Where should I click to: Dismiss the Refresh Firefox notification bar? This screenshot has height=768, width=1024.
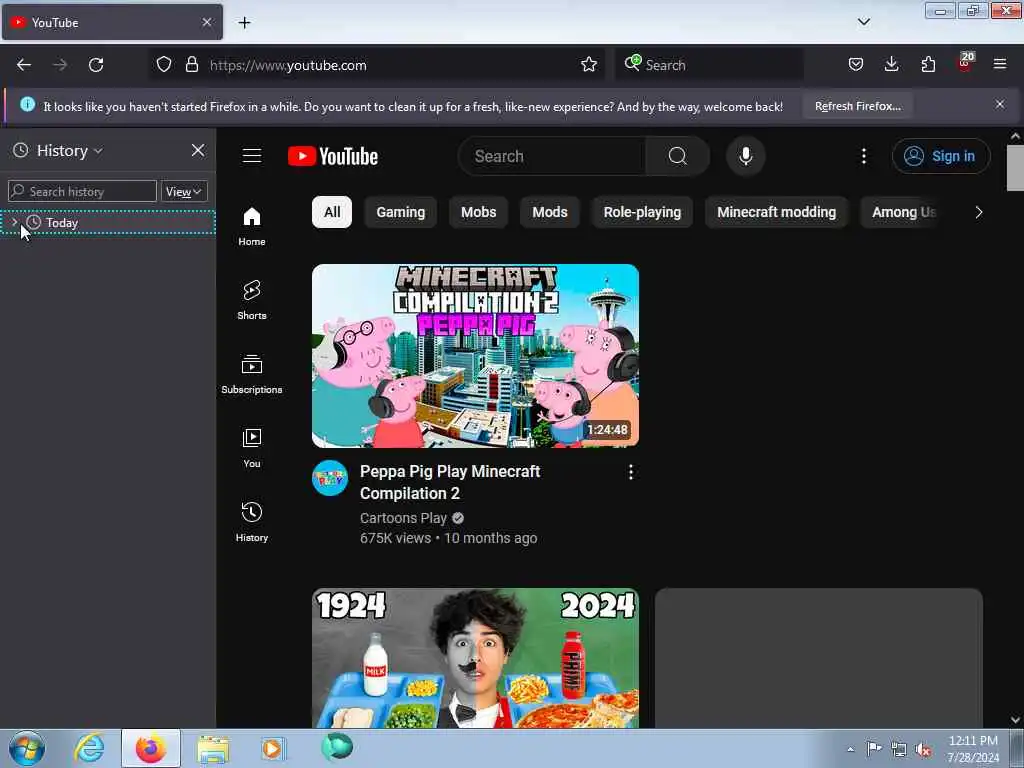[x=1000, y=104]
